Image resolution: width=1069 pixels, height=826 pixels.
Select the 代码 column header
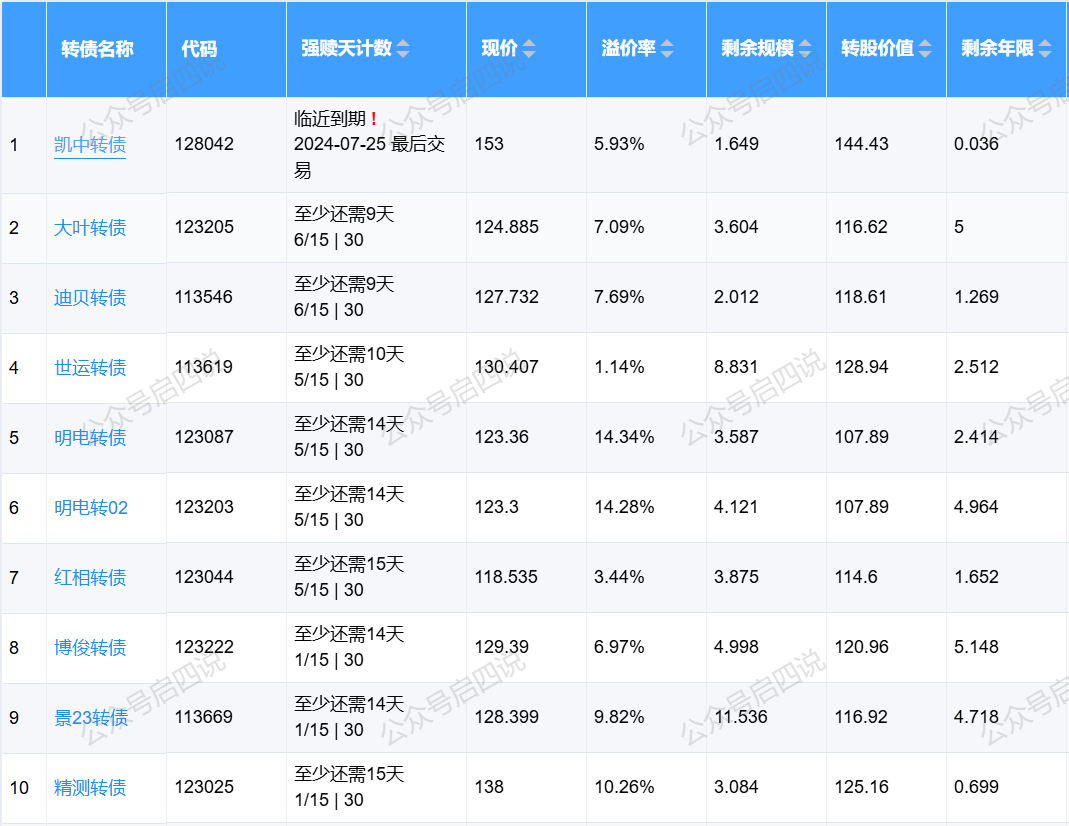point(199,49)
